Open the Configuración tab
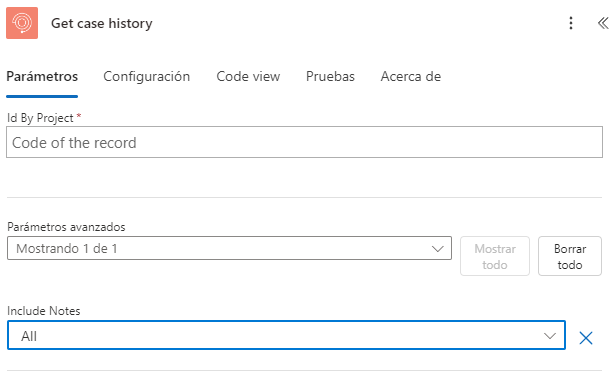The width and height of the screenshot is (610, 371). coord(147,77)
